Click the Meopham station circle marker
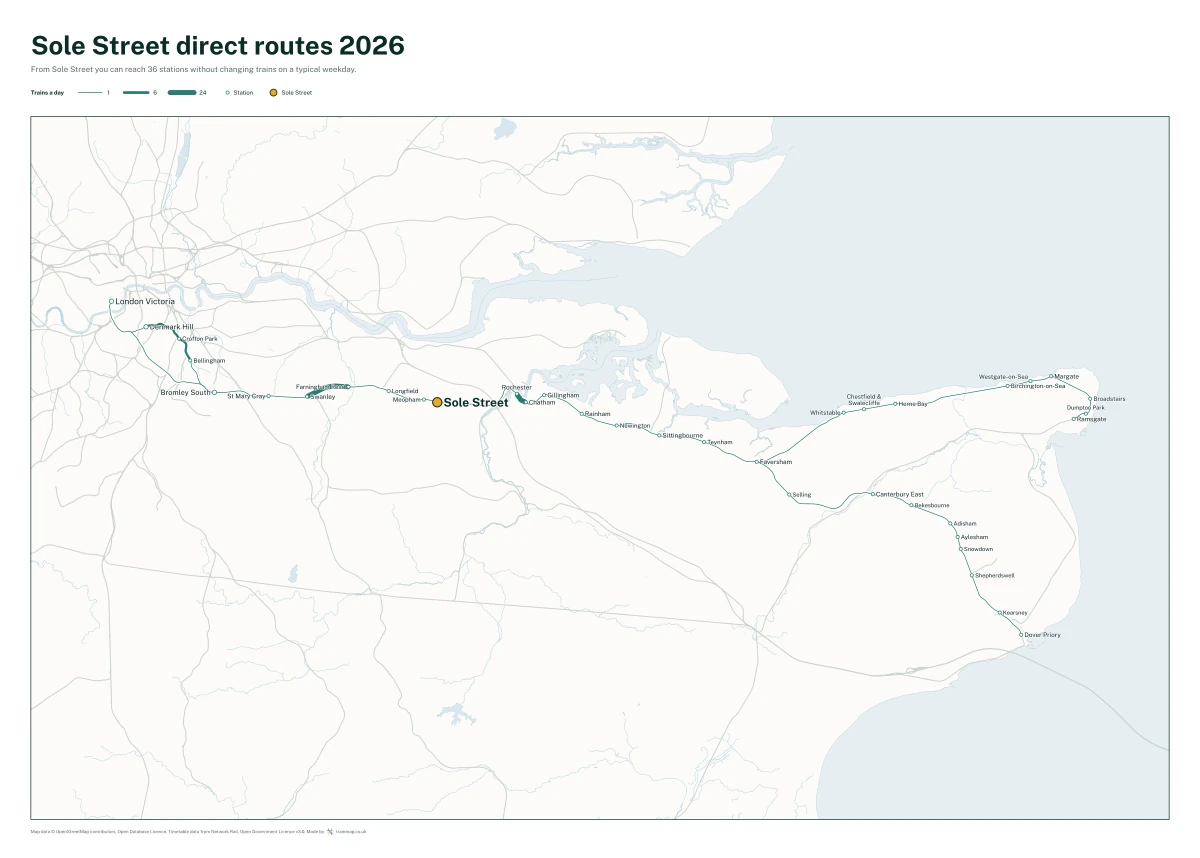Screen dimensions: 1200x858 click(x=424, y=399)
